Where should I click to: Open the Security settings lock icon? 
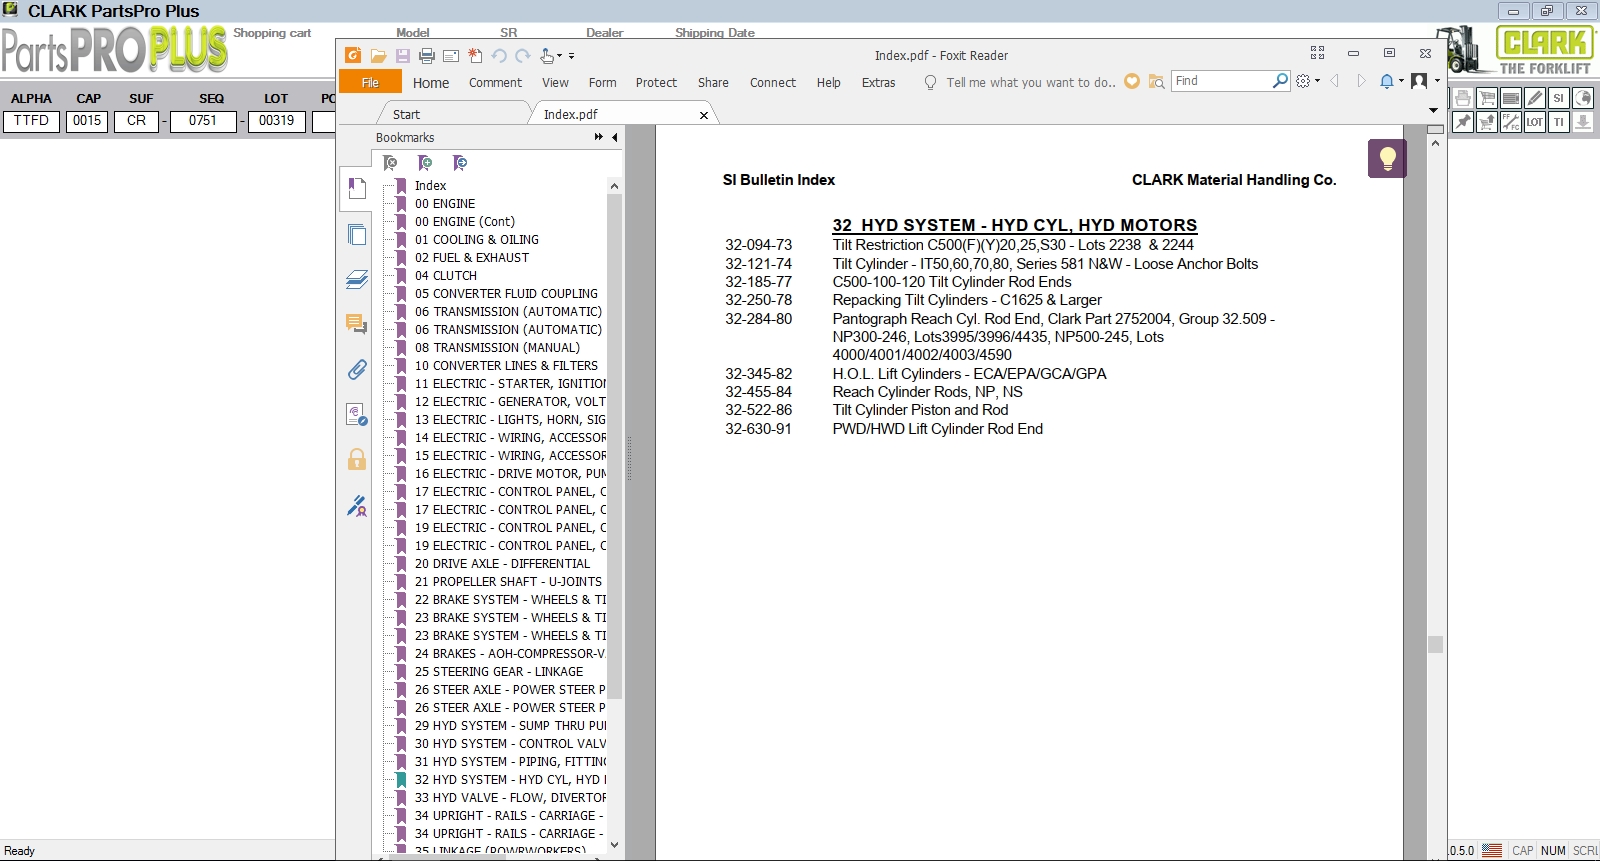pyautogui.click(x=357, y=460)
